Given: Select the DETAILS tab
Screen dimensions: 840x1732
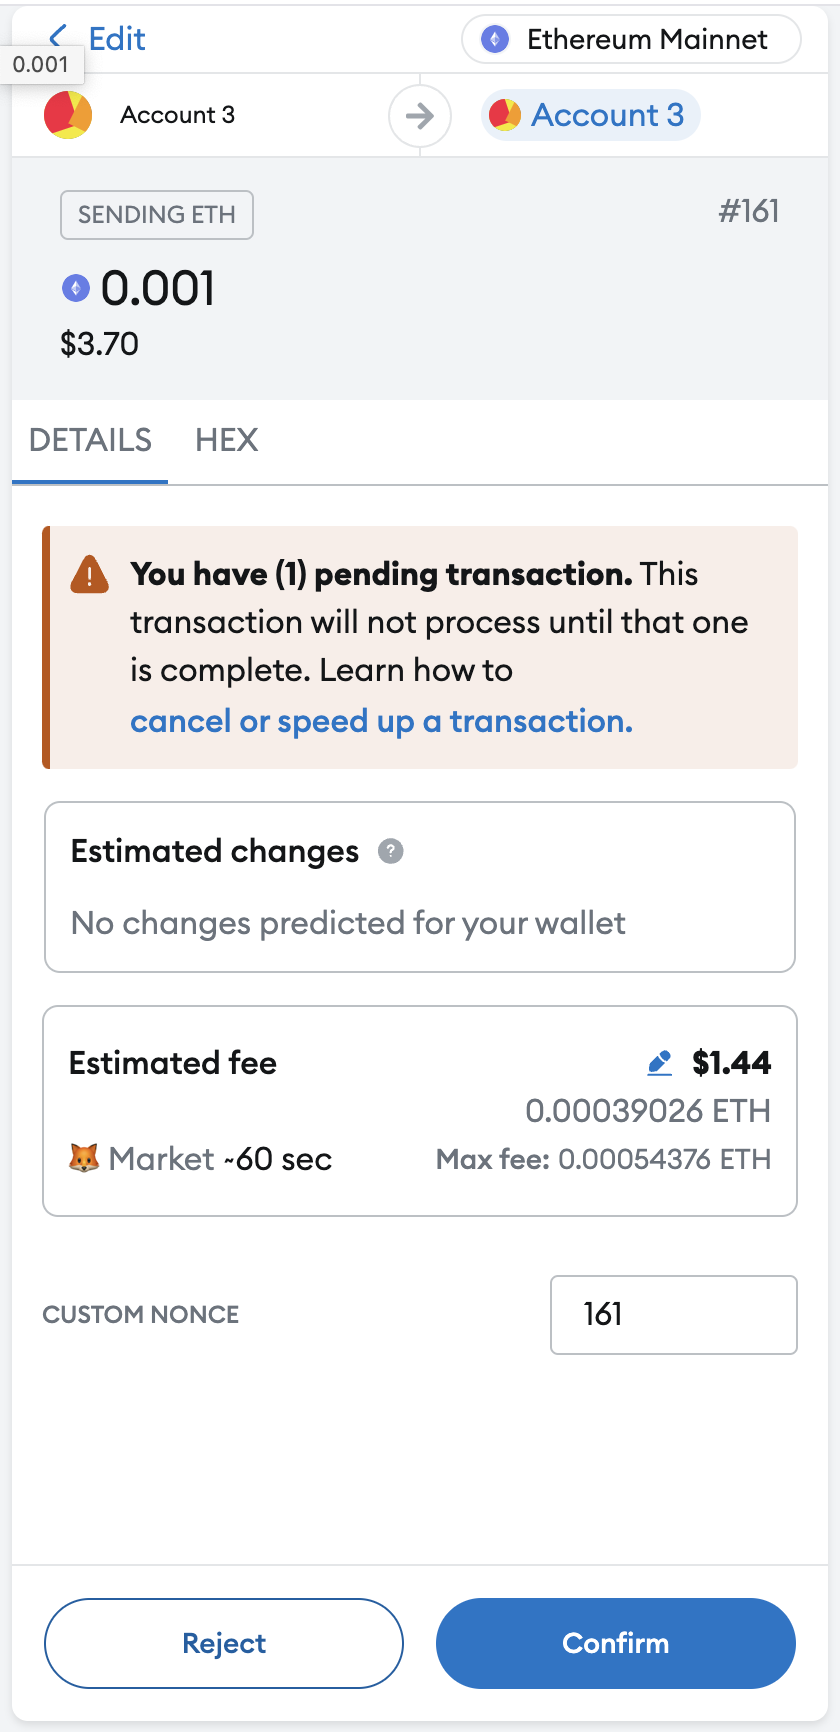Looking at the screenshot, I should click(x=90, y=440).
